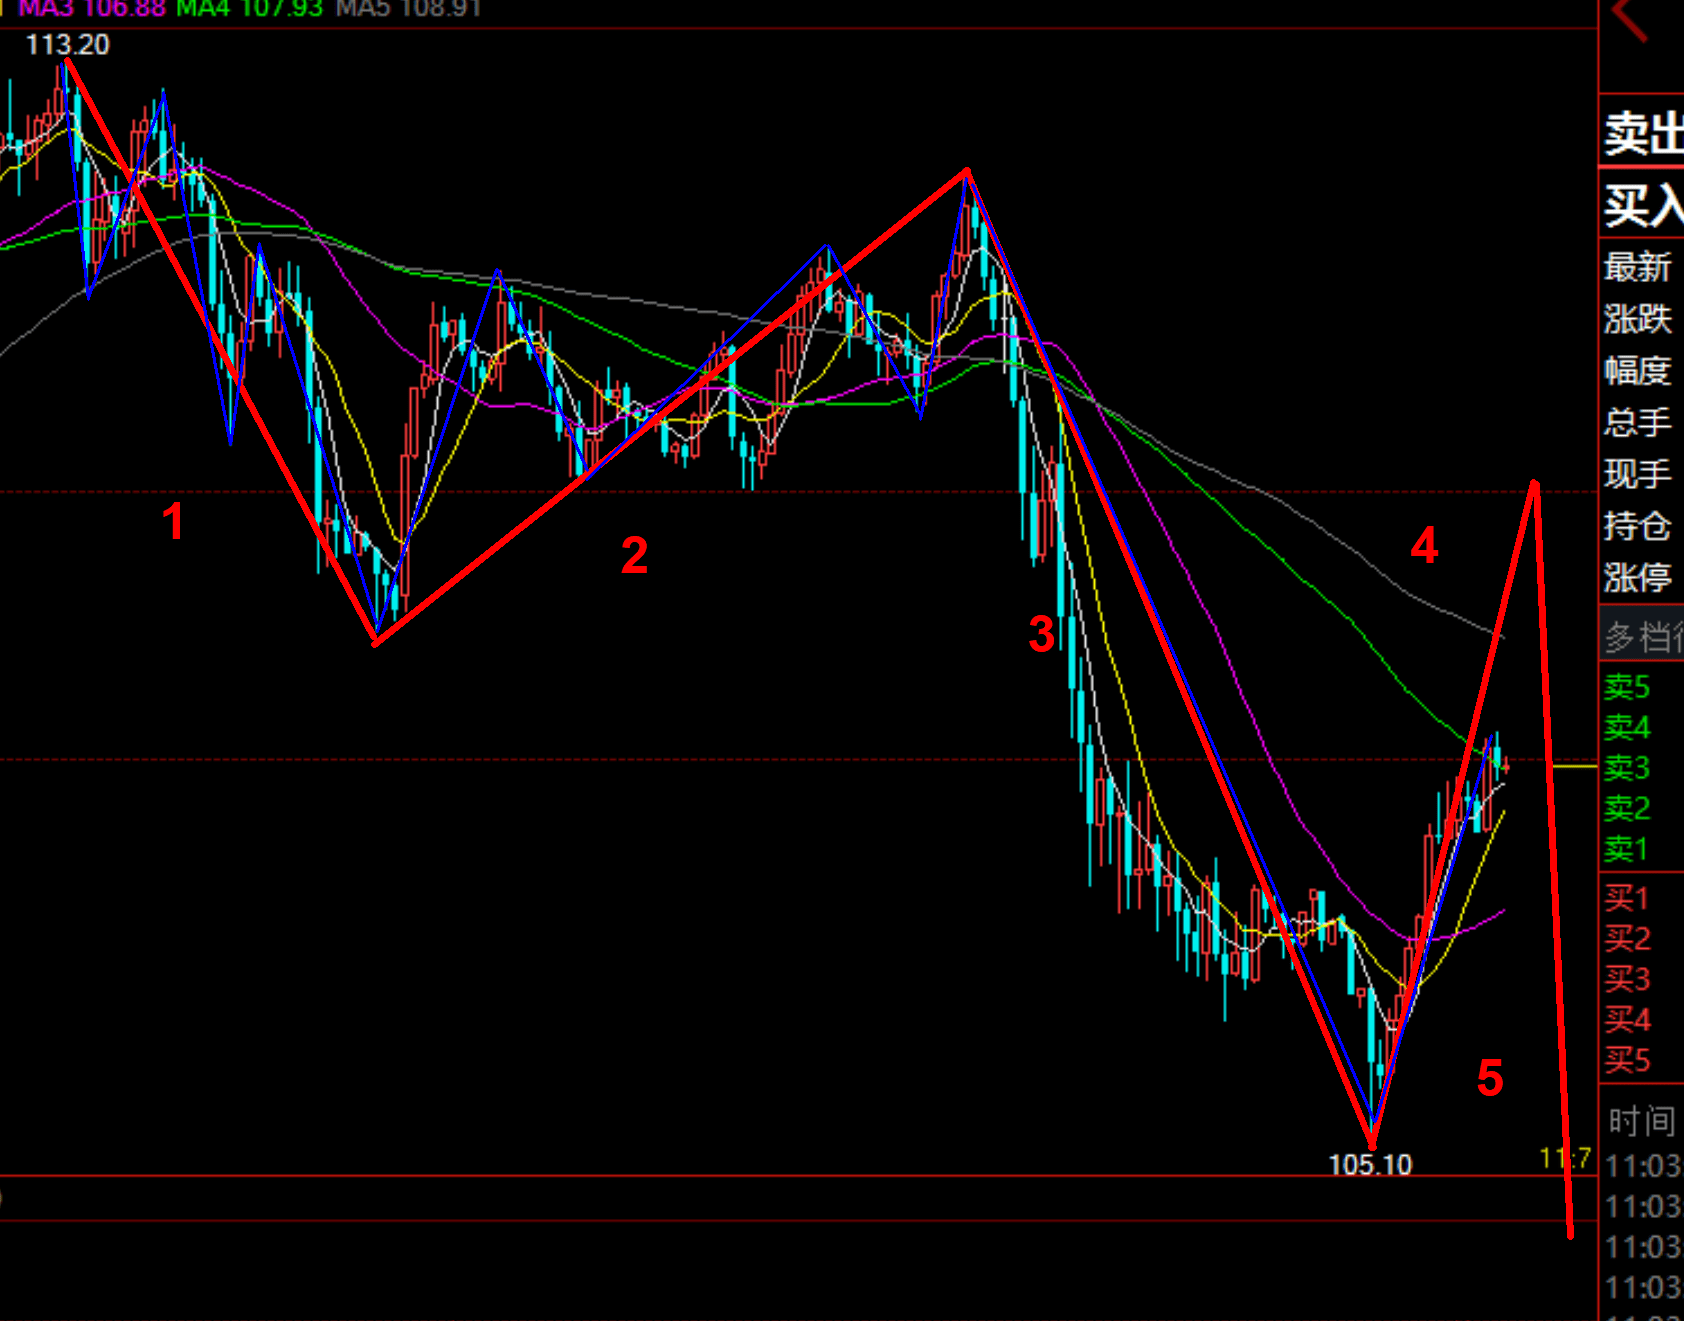Click the MA4 107.93 indicator label

point(250,9)
